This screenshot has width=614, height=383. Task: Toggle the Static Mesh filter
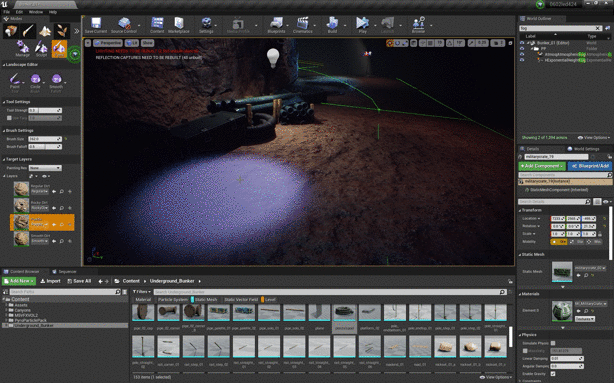point(205,300)
